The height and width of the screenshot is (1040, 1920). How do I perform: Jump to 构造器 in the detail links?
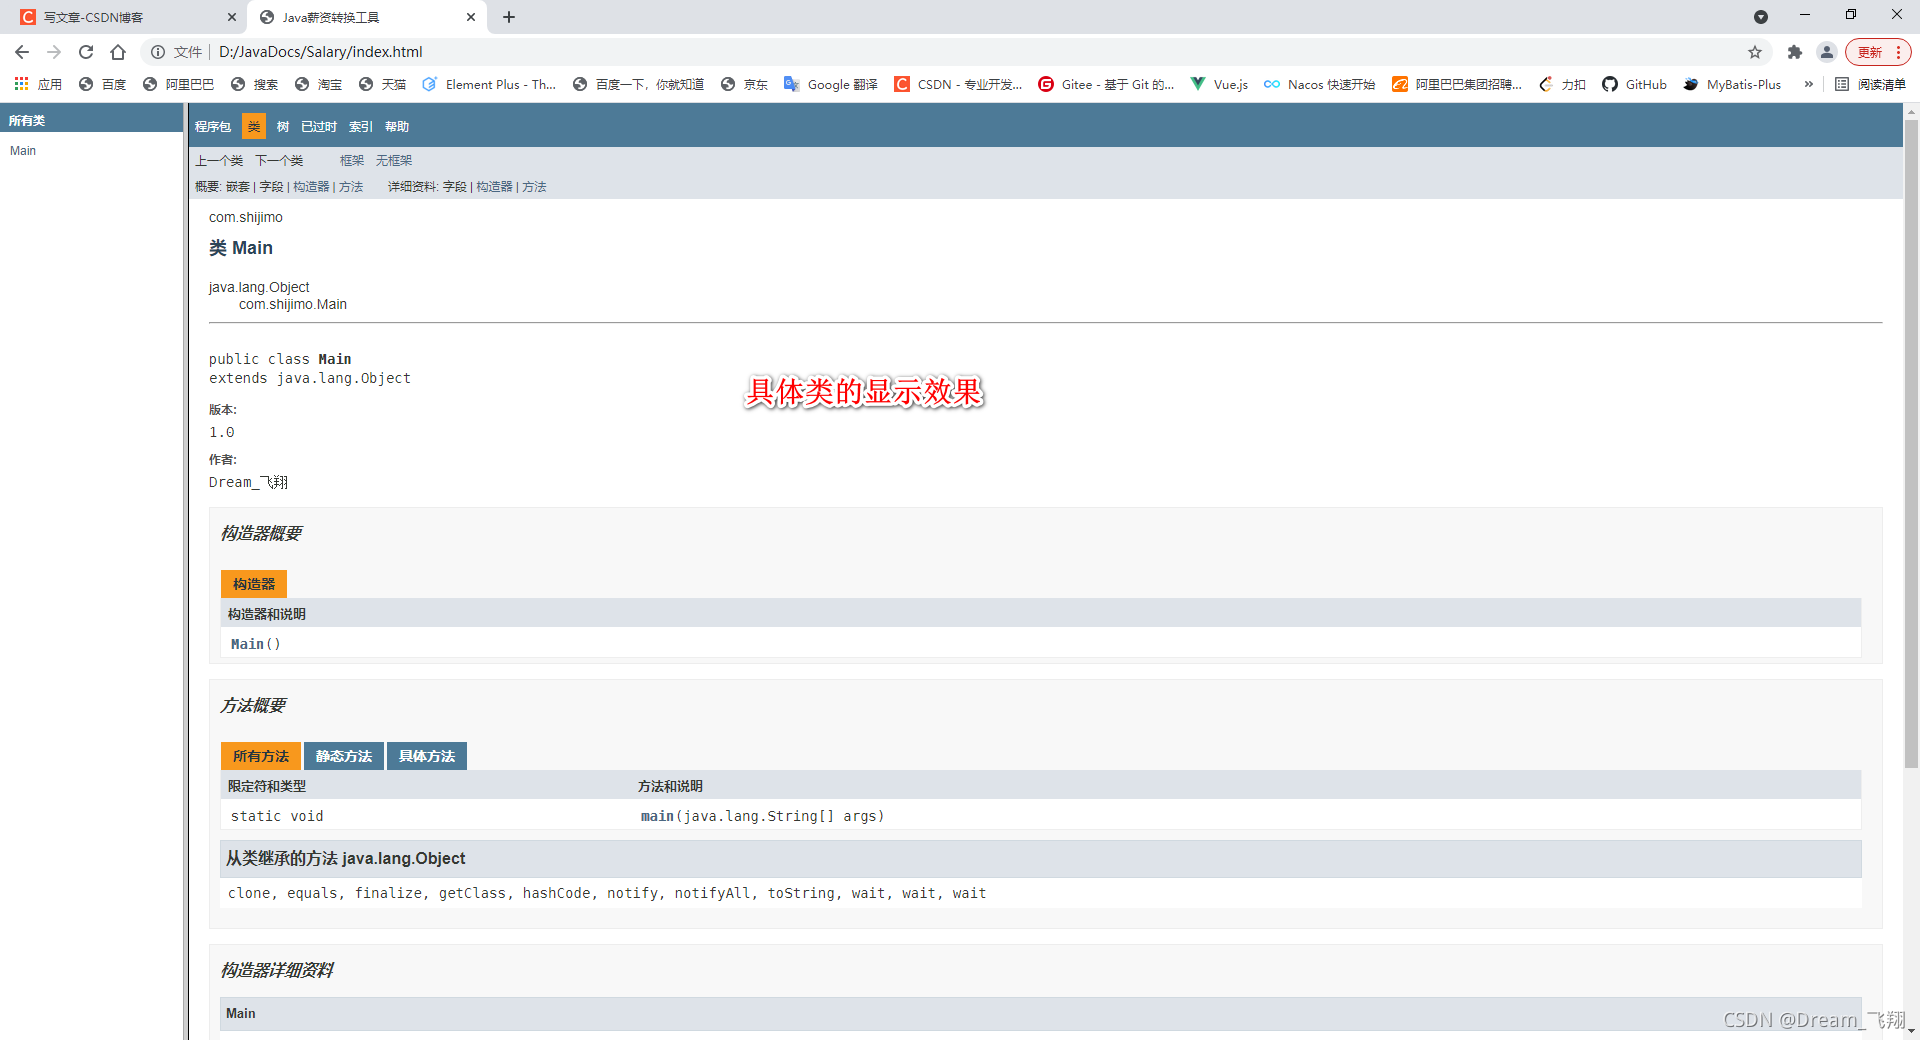point(494,187)
